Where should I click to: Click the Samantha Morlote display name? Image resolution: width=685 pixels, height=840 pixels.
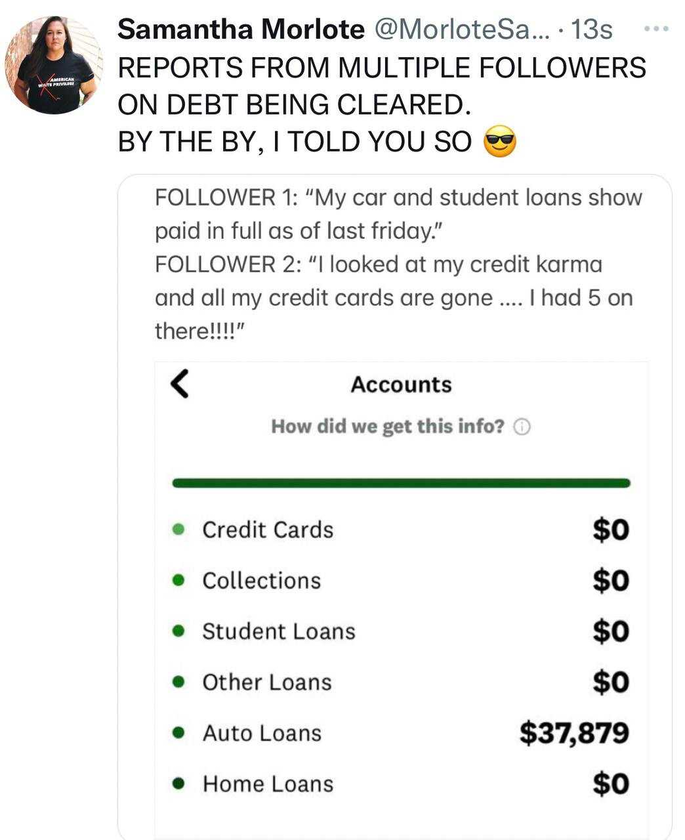240,29
